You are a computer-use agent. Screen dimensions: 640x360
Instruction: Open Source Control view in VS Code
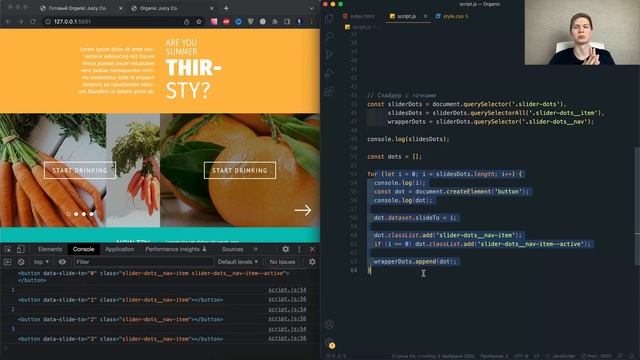point(329,55)
